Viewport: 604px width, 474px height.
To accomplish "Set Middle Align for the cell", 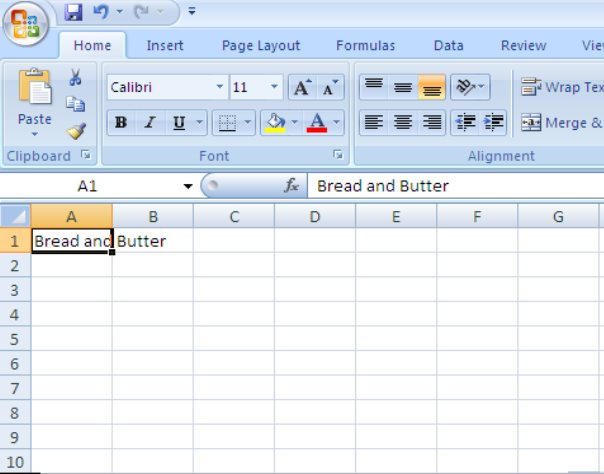I will 403,87.
